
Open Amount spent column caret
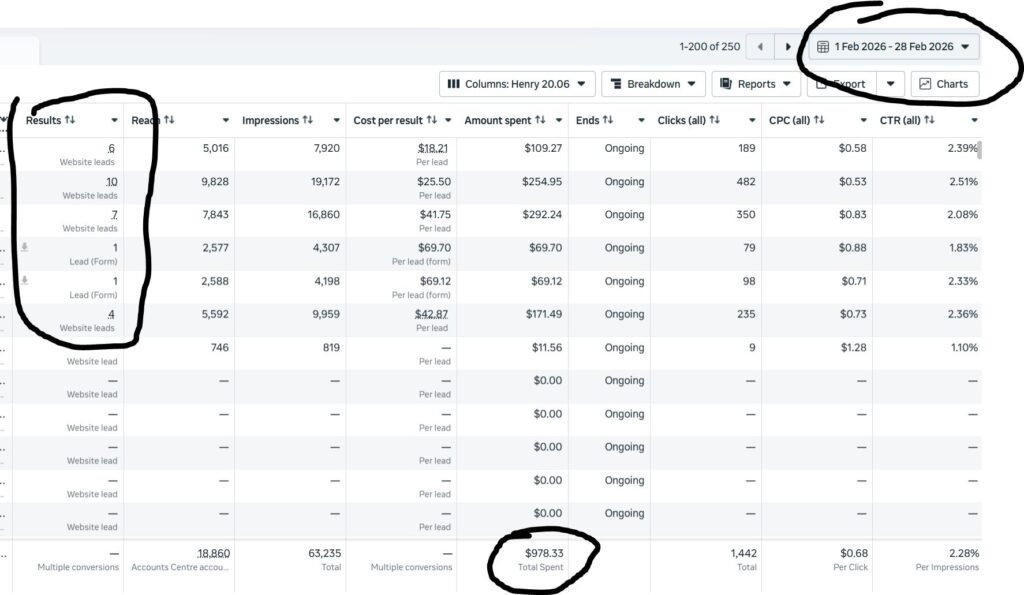tap(558, 120)
